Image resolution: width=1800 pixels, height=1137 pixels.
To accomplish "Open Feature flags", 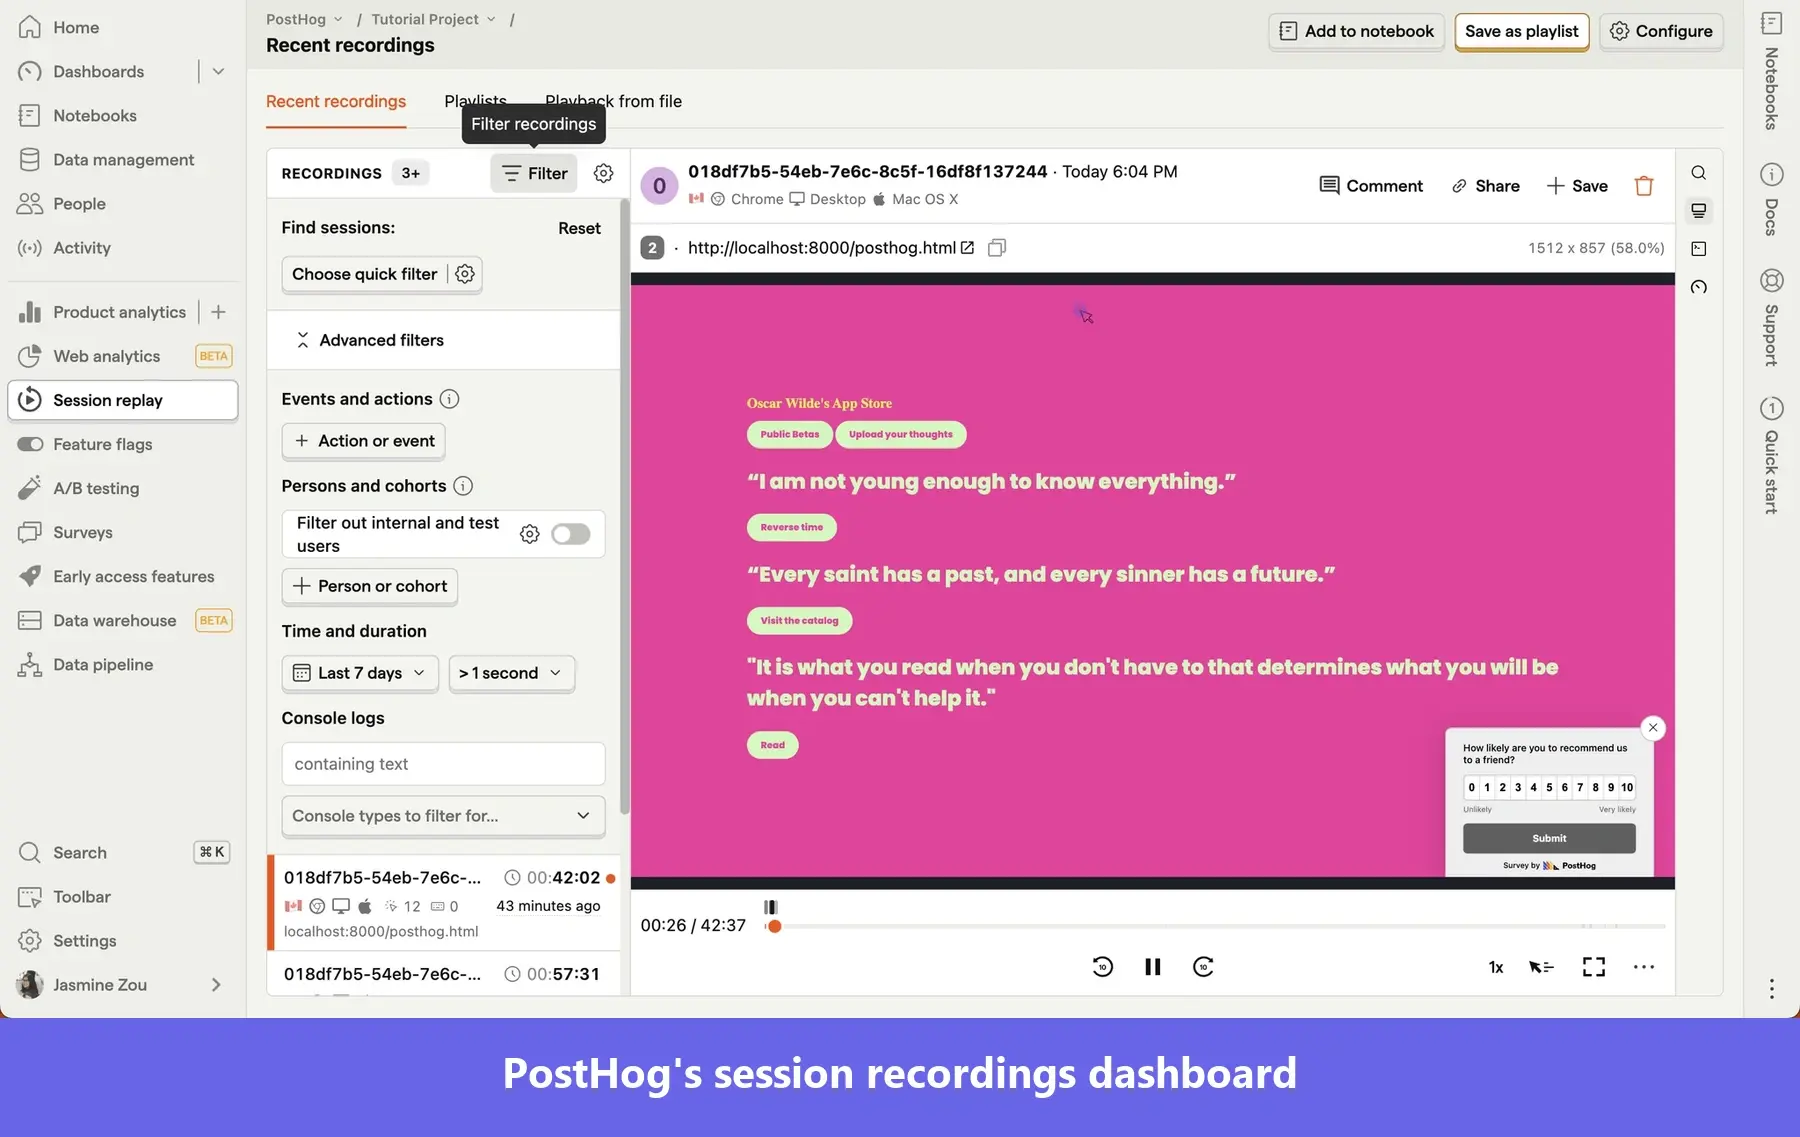I will tap(102, 444).
